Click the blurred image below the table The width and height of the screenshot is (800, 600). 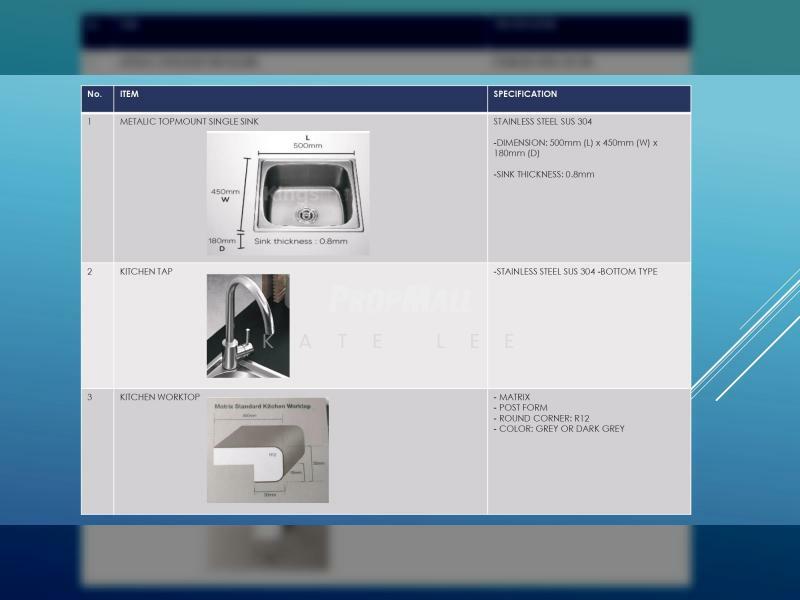267,547
